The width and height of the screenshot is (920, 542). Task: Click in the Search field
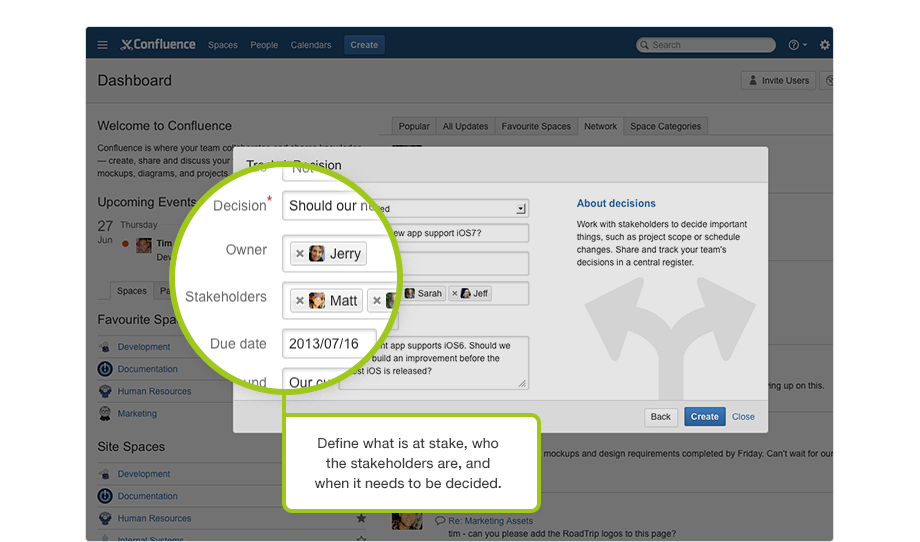point(706,45)
